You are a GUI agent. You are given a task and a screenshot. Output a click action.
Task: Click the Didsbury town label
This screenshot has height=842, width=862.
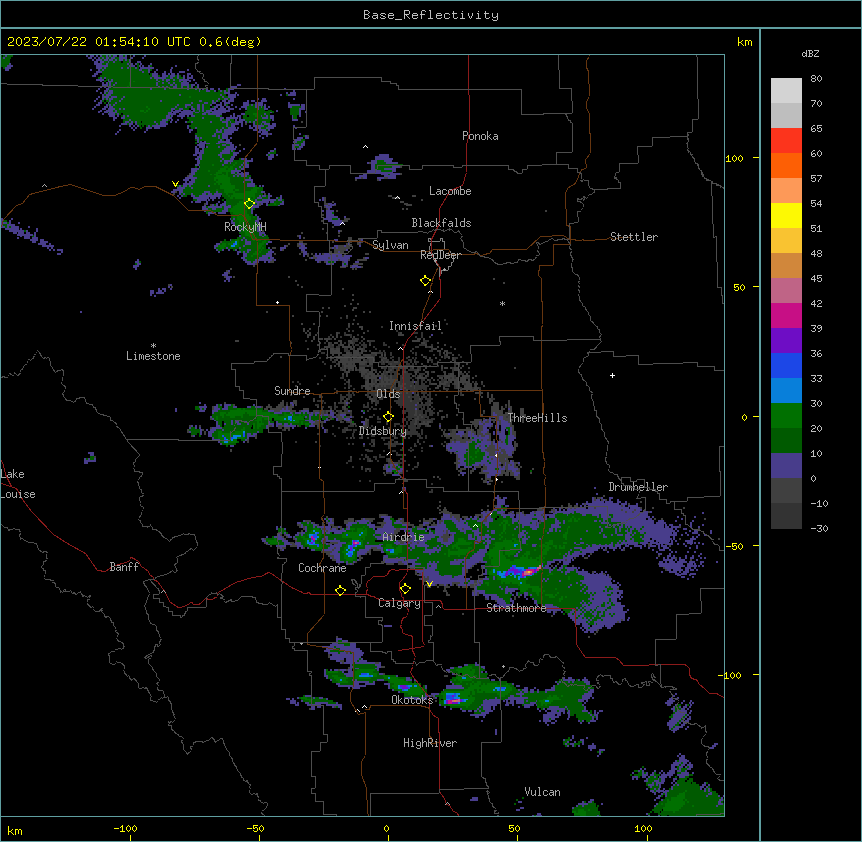[383, 431]
